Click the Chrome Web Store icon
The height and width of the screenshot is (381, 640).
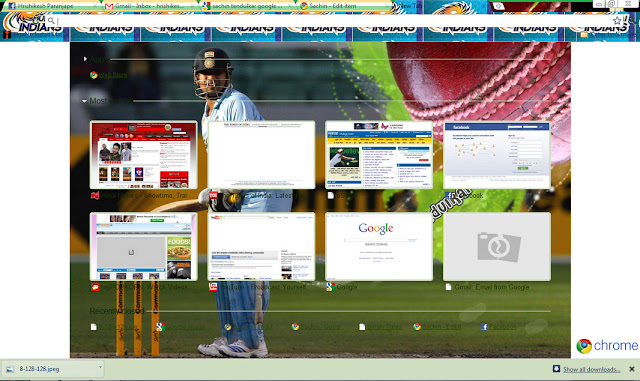[93, 75]
